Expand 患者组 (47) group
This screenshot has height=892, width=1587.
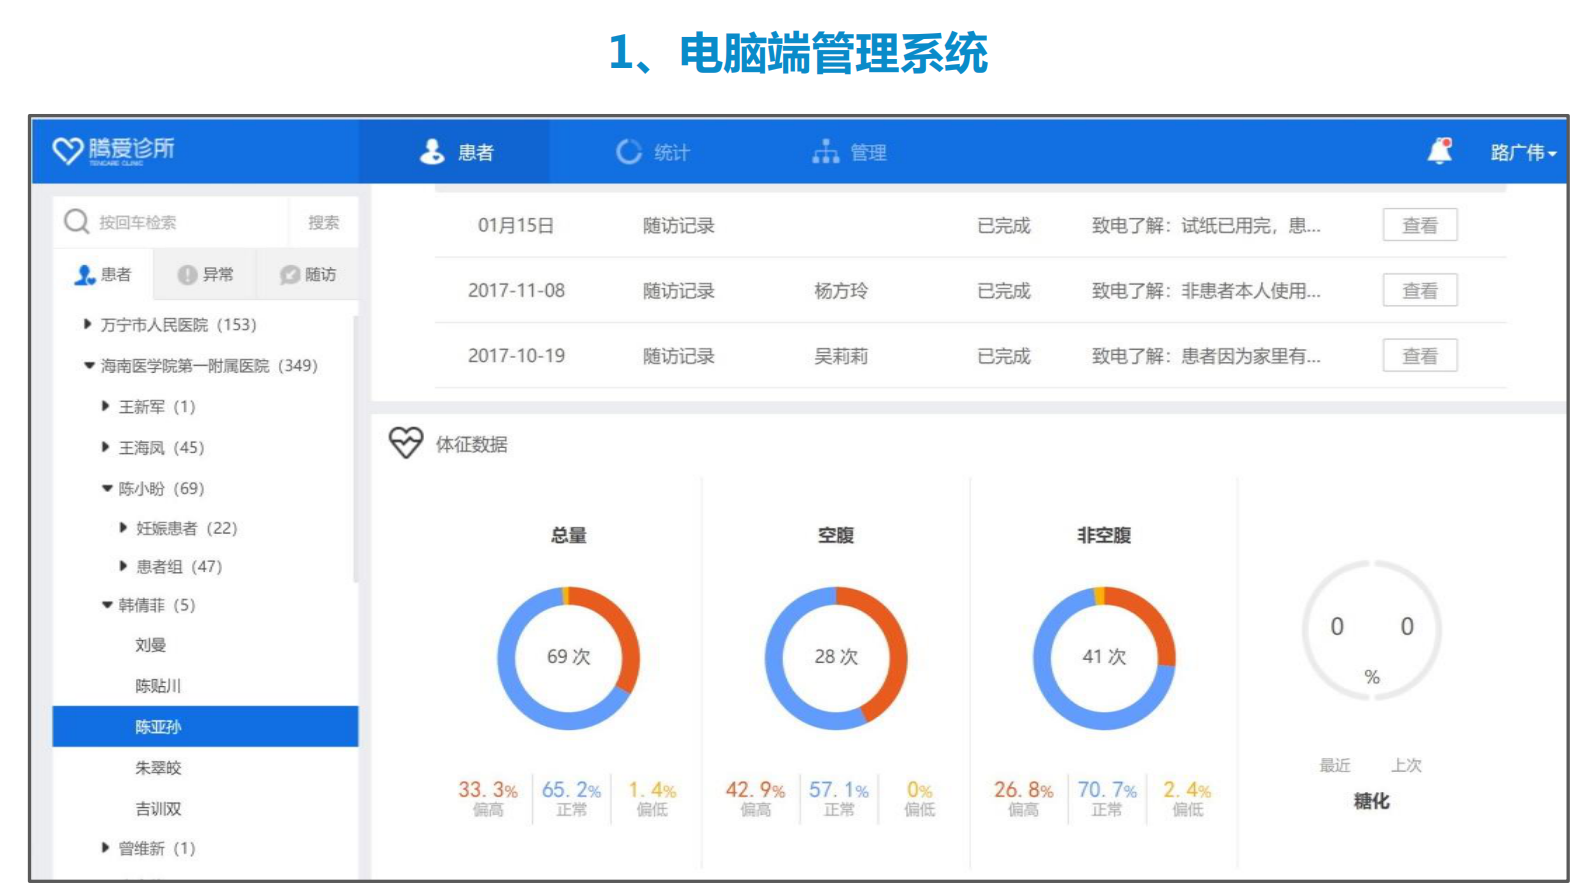(x=123, y=566)
